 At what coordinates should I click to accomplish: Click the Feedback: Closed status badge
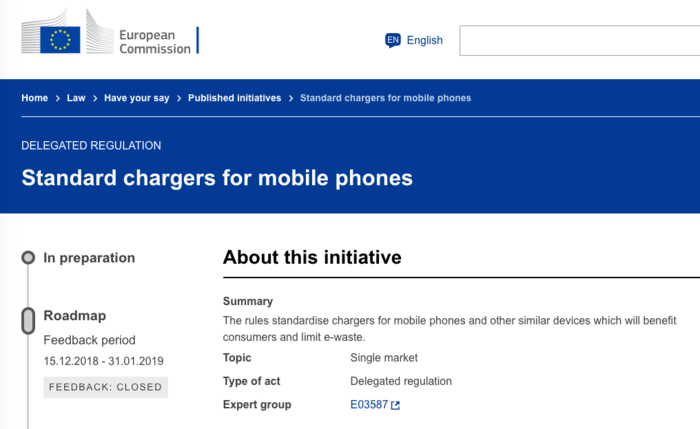(x=105, y=386)
